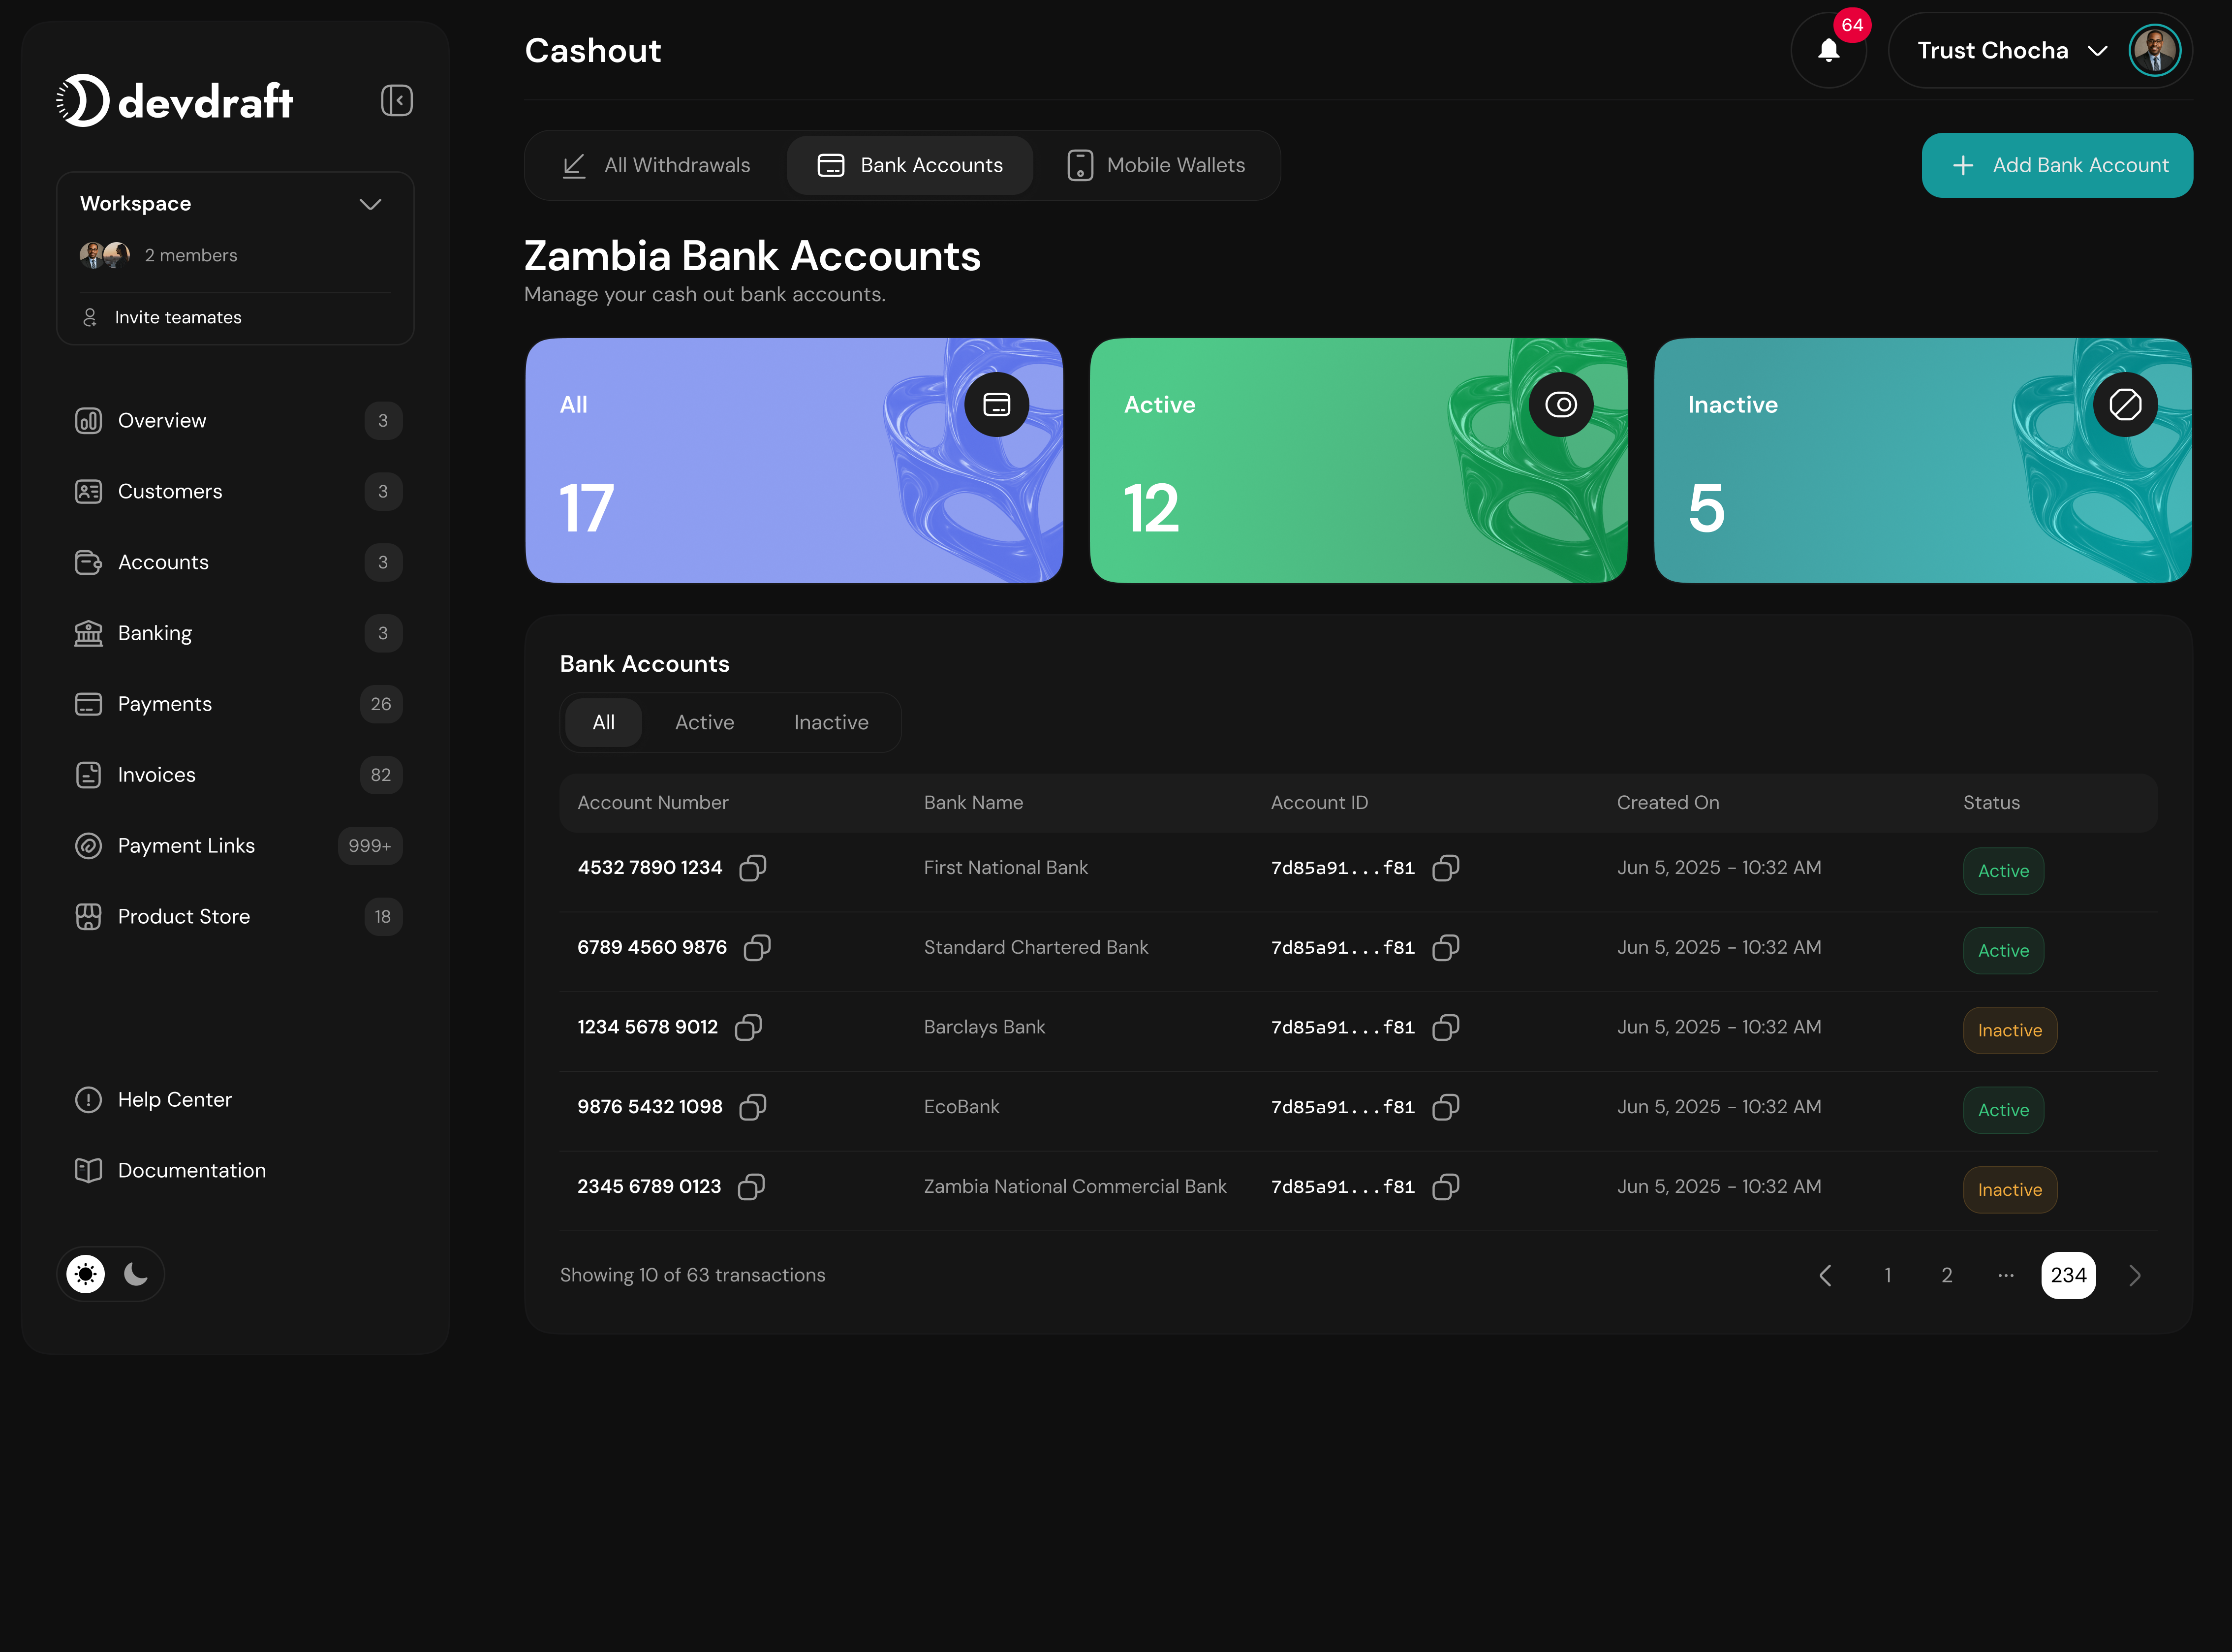Select the Overview sidebar icon
2232x1652 pixels.
pyautogui.click(x=88, y=420)
